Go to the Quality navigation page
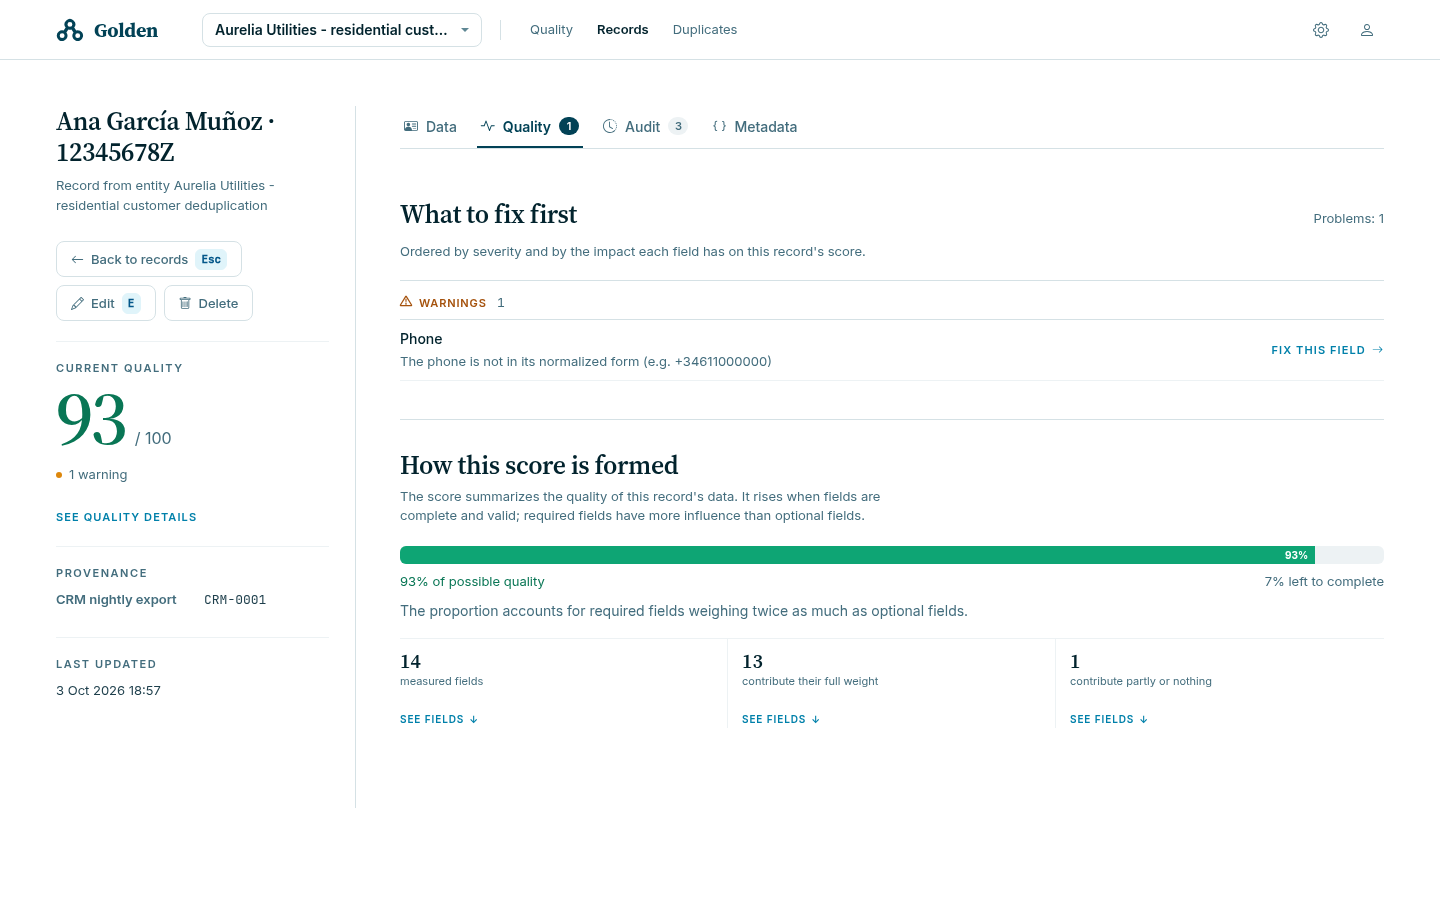This screenshot has width=1440, height=900. (x=551, y=30)
